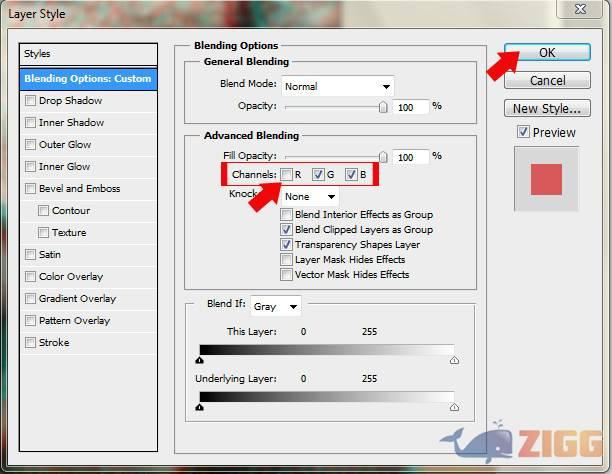The image size is (612, 474).
Task: Enable Blend Interior Effects as Group
Action: 287,214
